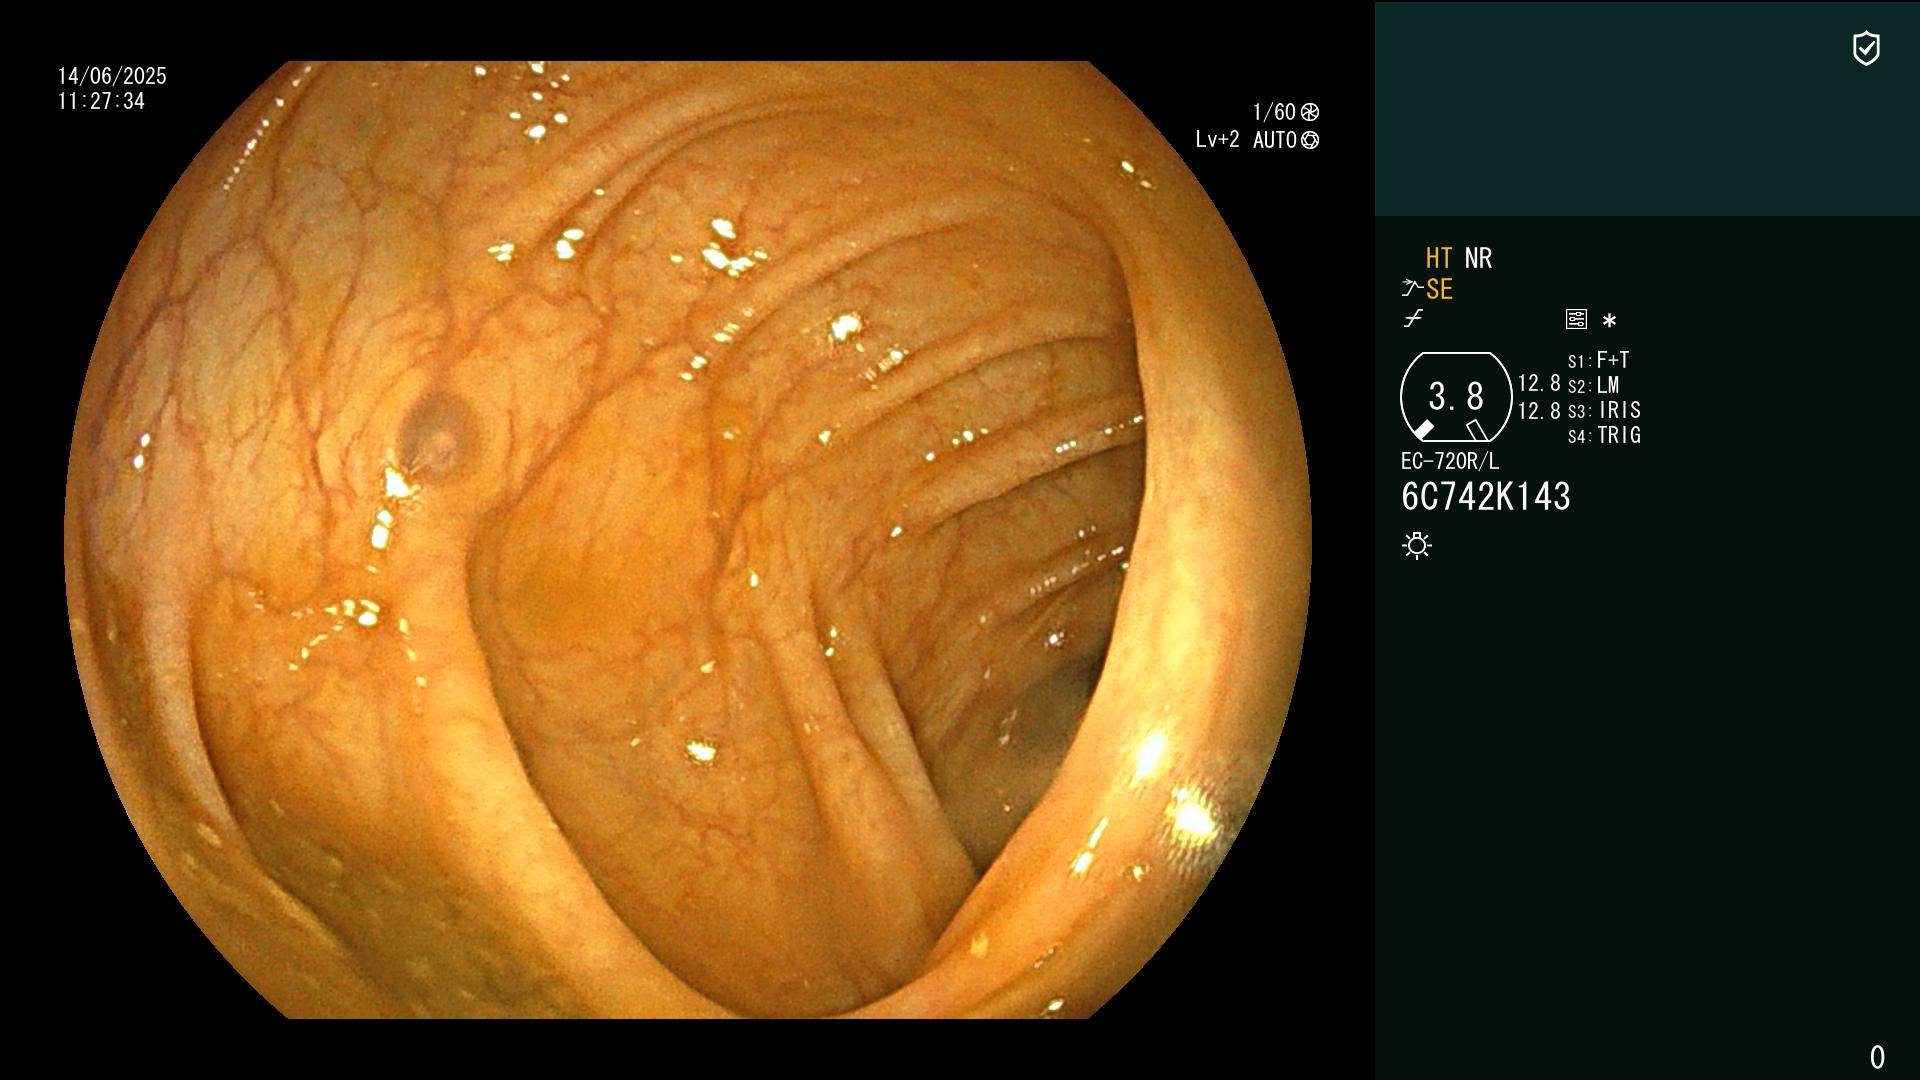Click the time 11:27:34
The image size is (1920, 1080).
pyautogui.click(x=101, y=101)
